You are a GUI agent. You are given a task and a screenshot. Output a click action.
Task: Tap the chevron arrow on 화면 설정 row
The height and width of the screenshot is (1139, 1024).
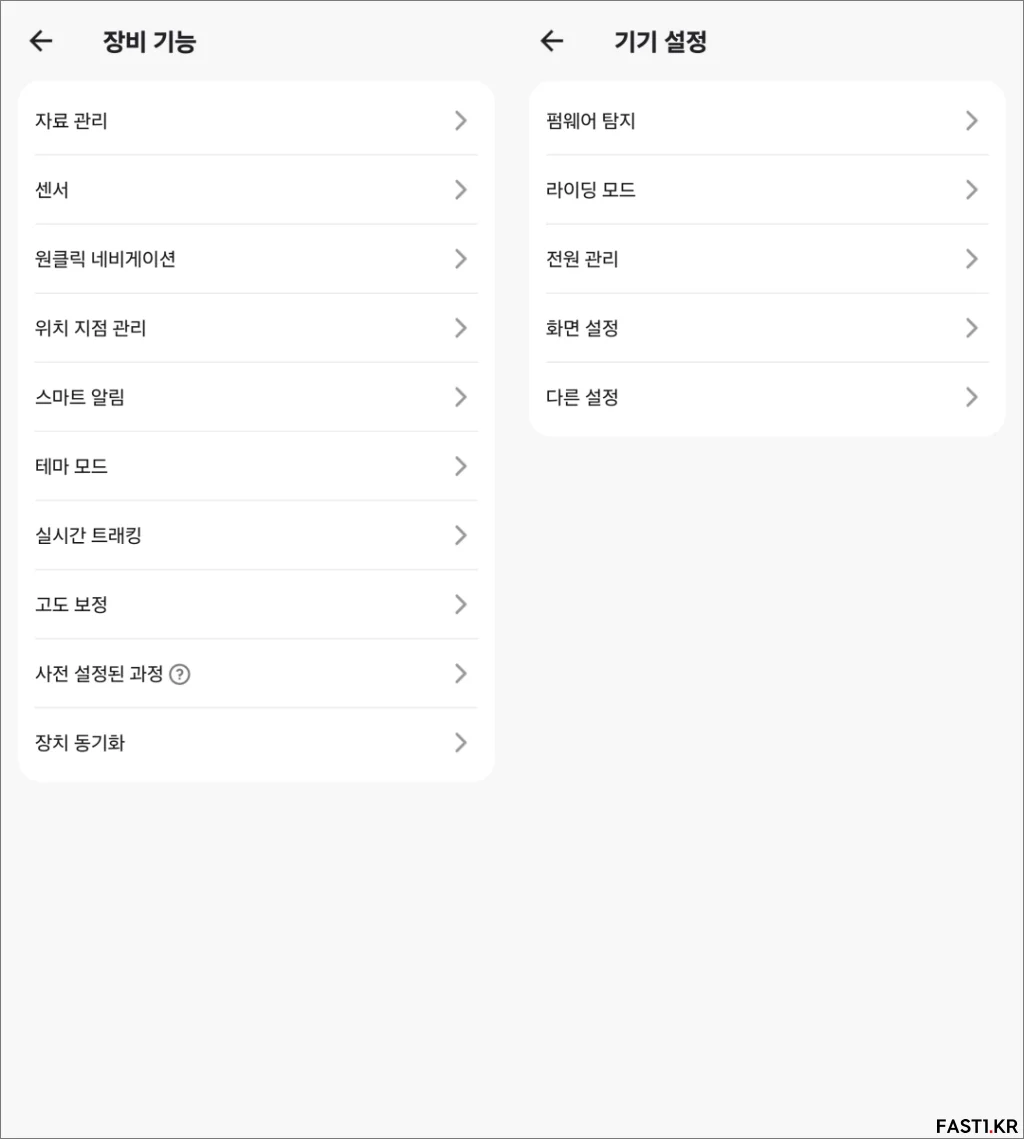(x=972, y=328)
